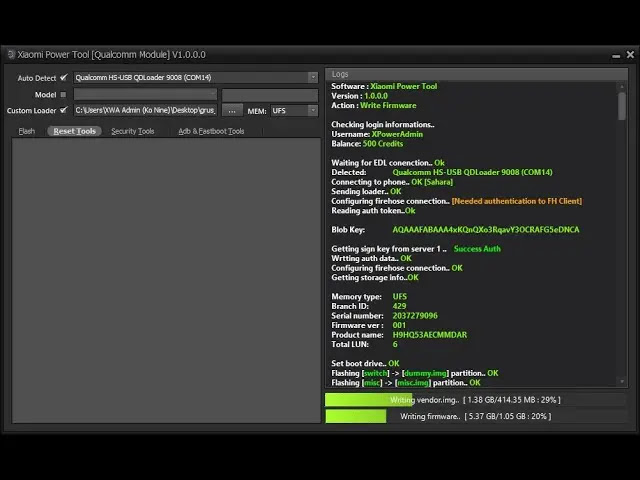Click the custom loader path field
640x480 pixels.
[145, 110]
